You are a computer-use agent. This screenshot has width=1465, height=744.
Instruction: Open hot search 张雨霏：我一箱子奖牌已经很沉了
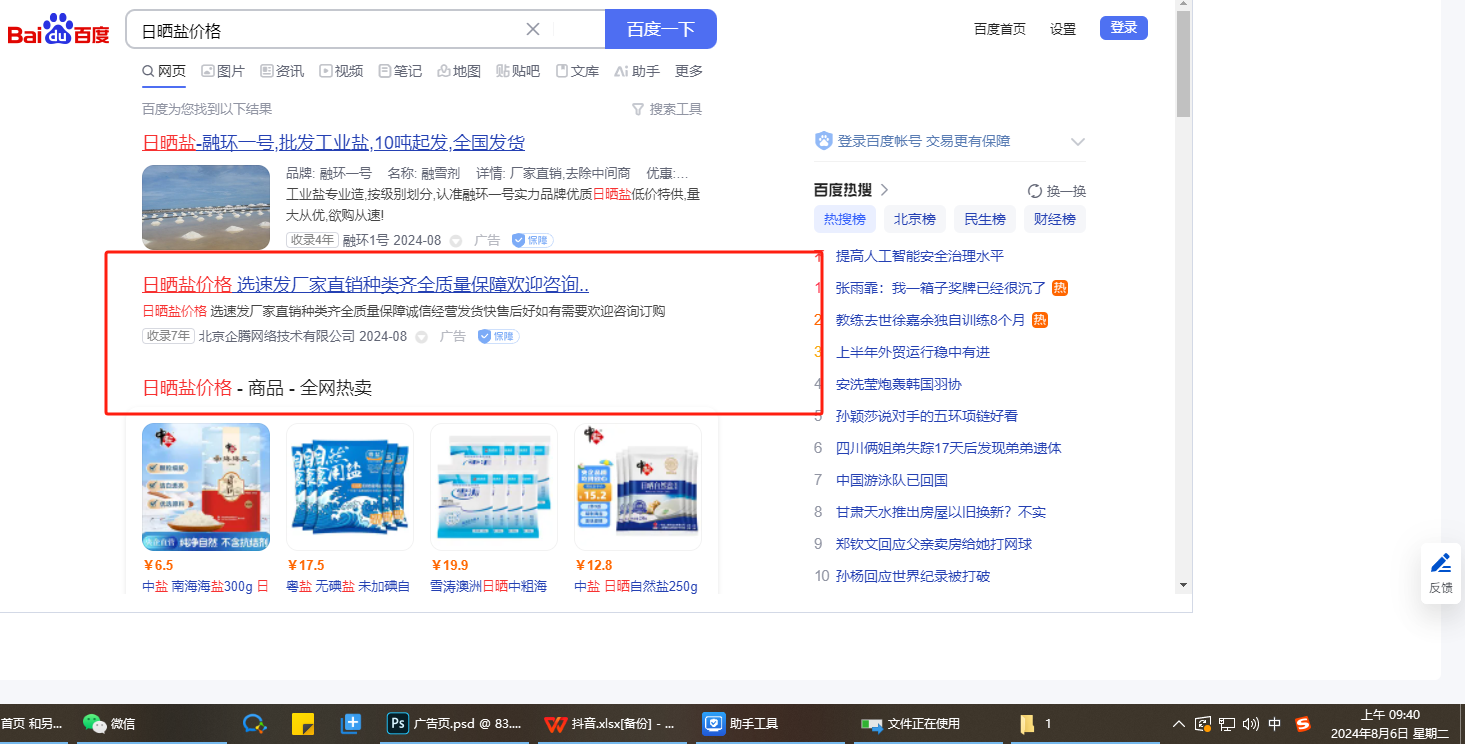[942, 288]
